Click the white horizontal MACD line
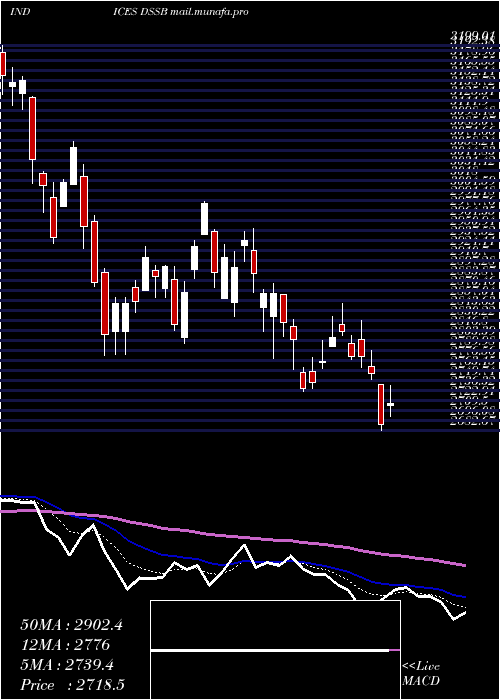This screenshot has height=700, width=500. coord(270,650)
